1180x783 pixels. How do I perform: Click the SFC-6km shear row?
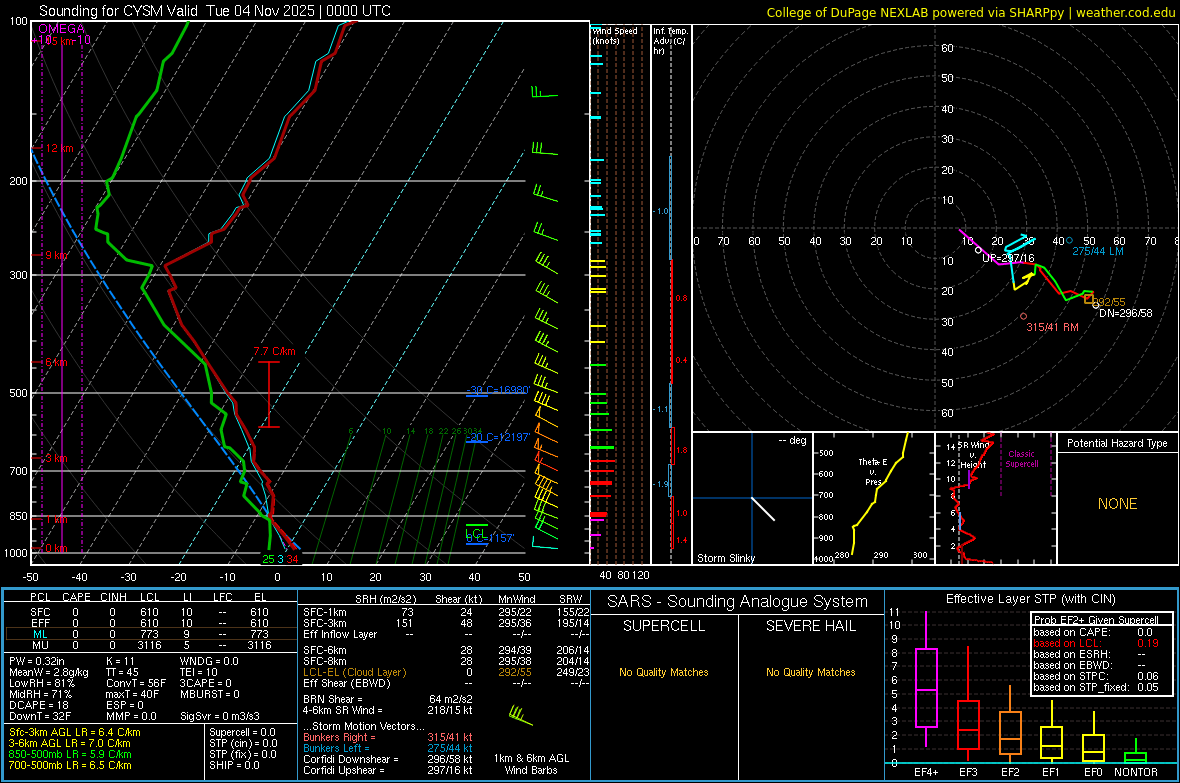tap(446, 650)
